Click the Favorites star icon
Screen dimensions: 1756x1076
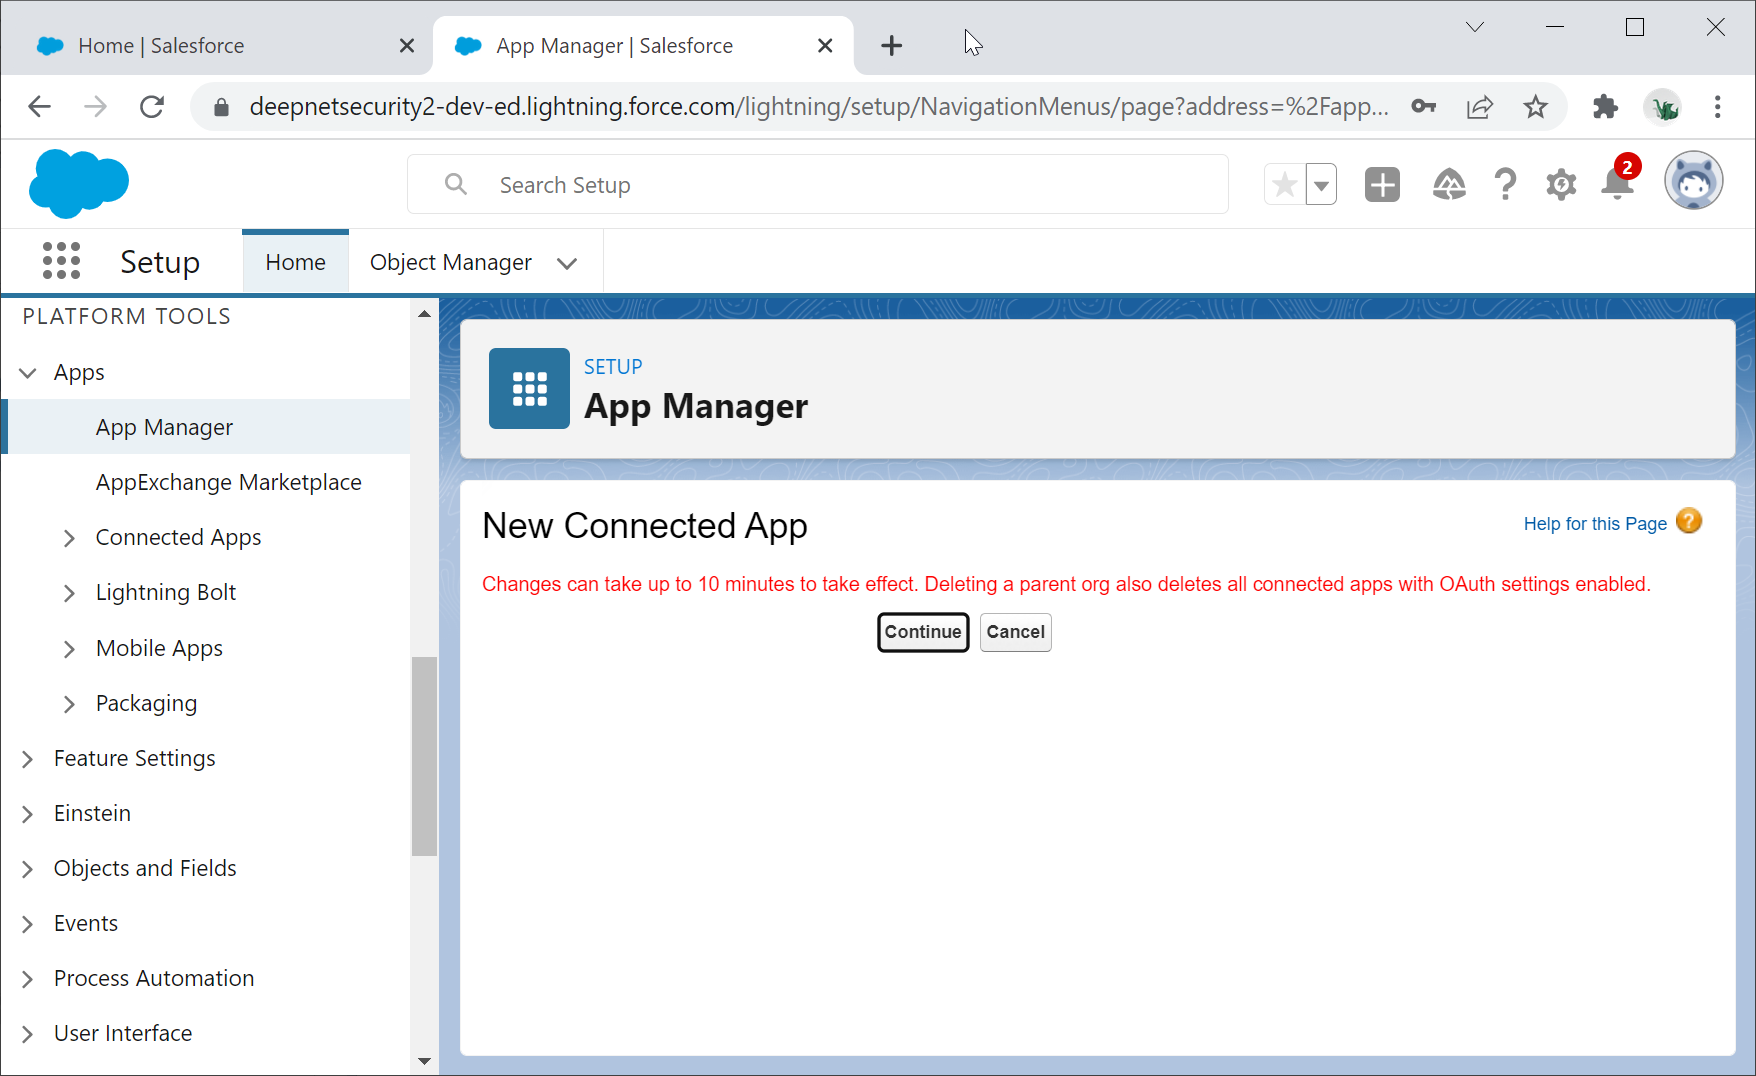click(x=1285, y=185)
